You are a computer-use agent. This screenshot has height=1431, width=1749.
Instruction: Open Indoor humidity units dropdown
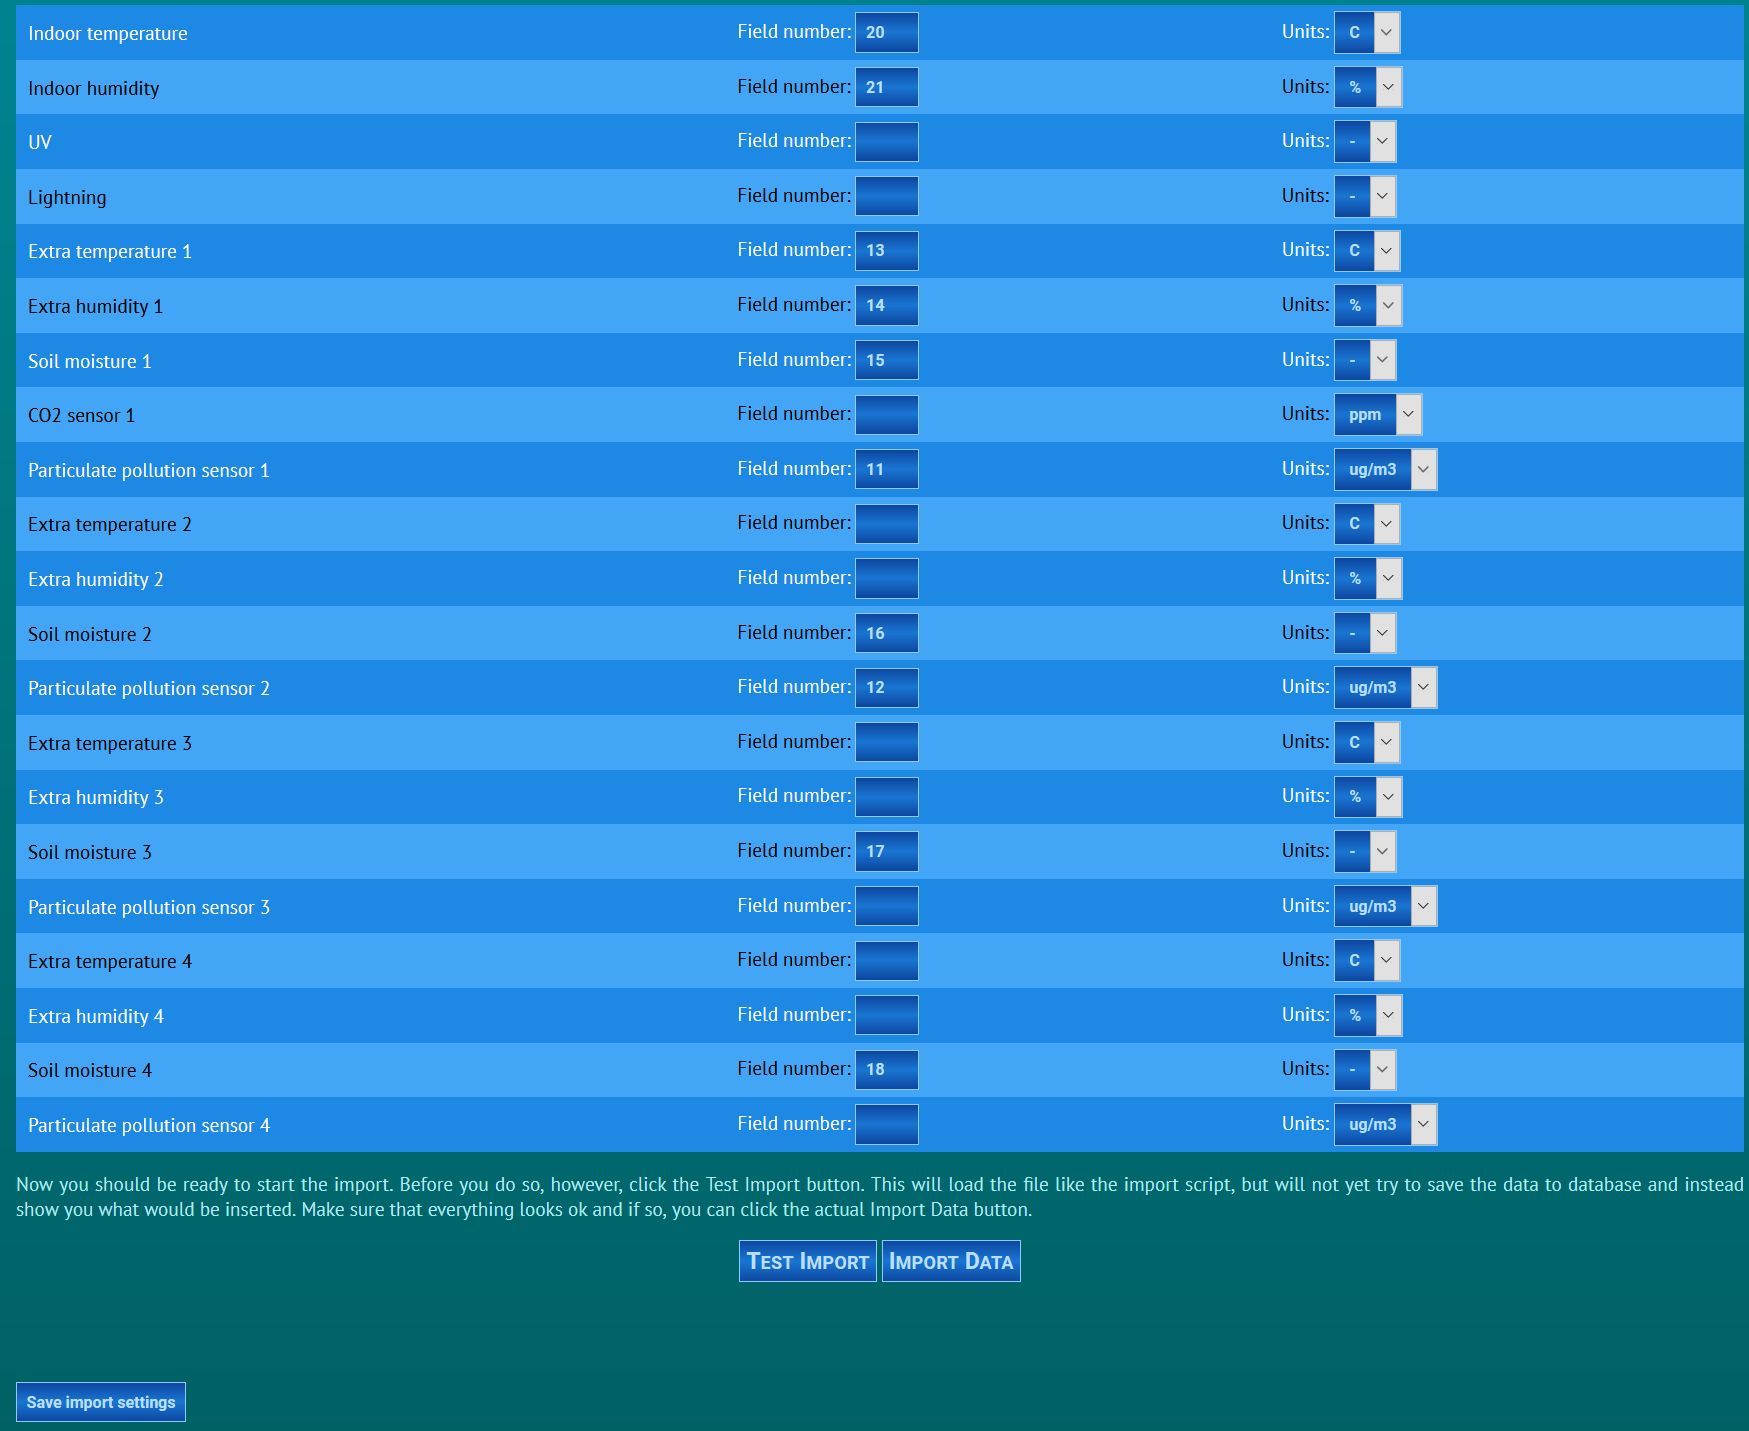point(1368,87)
